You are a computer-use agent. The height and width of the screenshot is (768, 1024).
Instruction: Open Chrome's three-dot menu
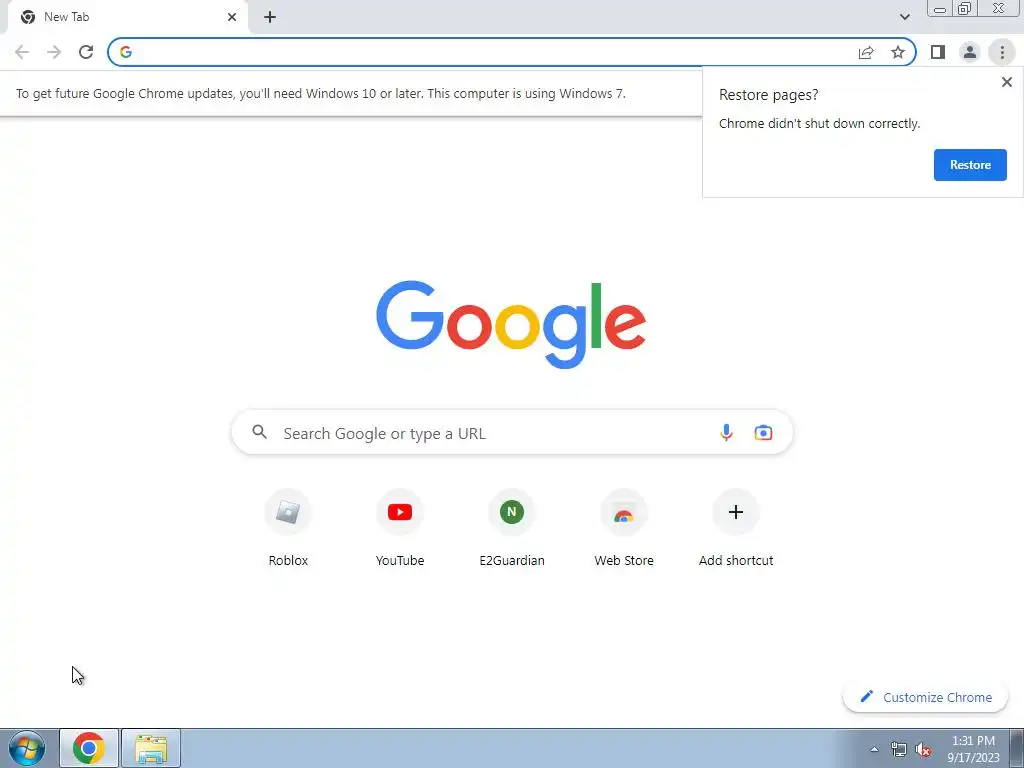(1002, 52)
